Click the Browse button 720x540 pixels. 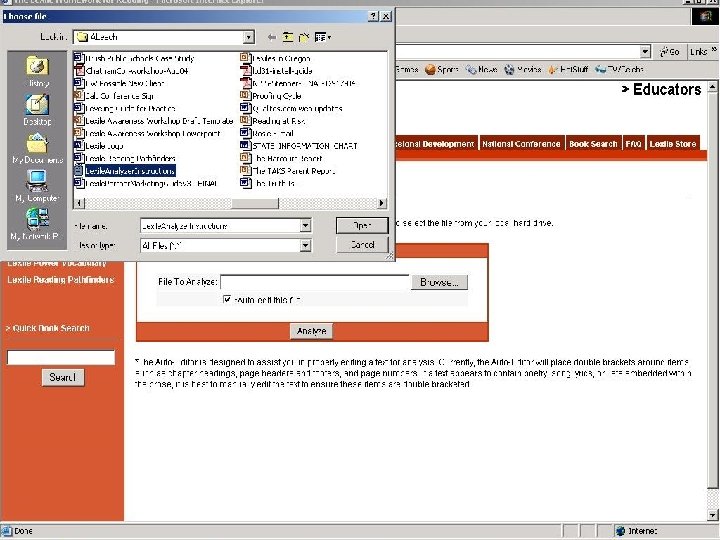coord(439,282)
